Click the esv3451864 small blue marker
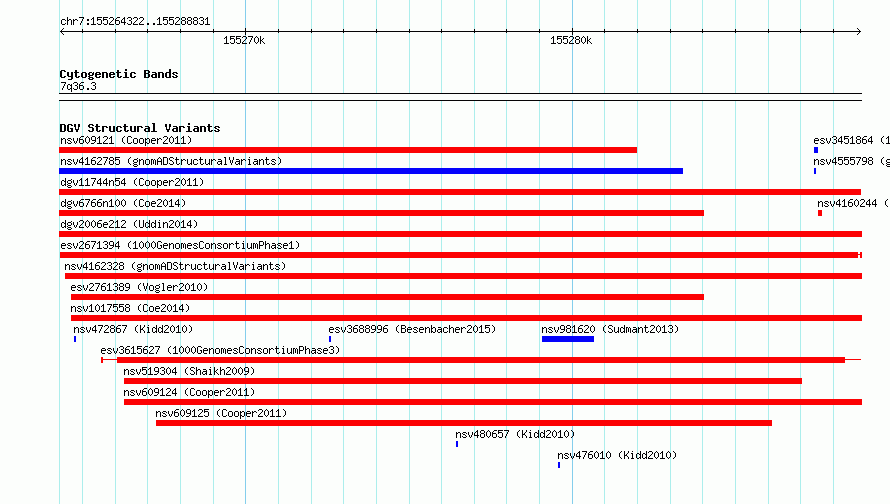The image size is (890, 504). click(816, 150)
